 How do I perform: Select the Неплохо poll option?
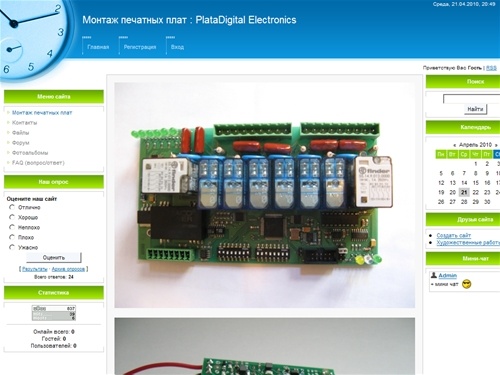point(12,227)
